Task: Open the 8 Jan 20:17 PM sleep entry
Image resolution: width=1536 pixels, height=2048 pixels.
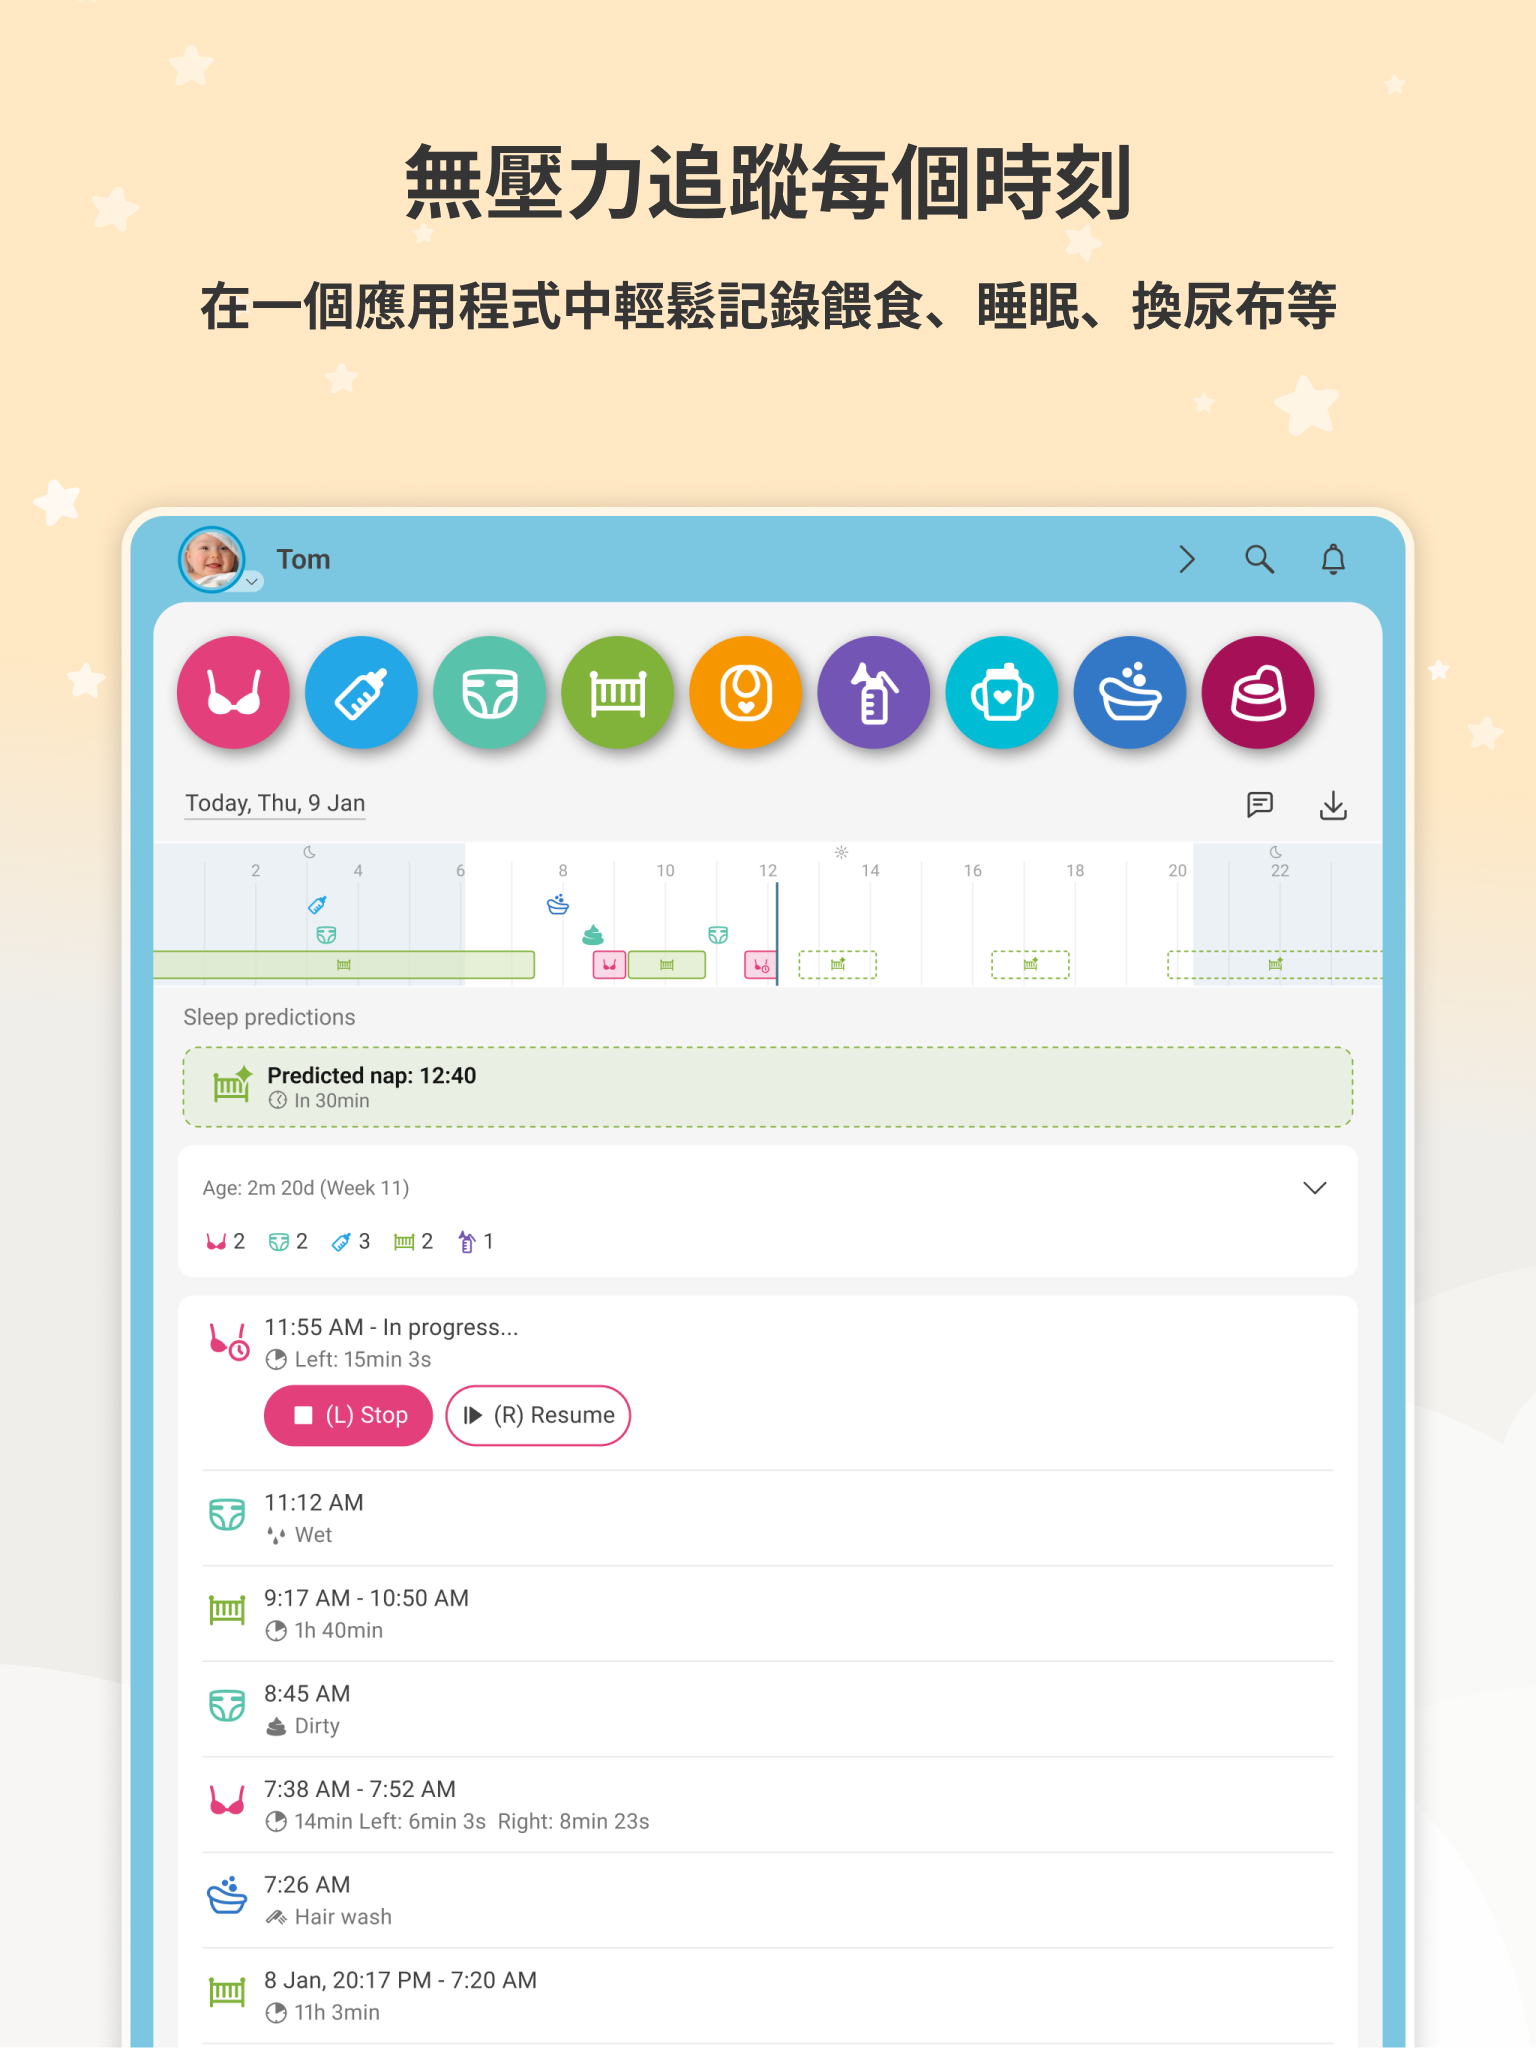Action: click(768, 1996)
